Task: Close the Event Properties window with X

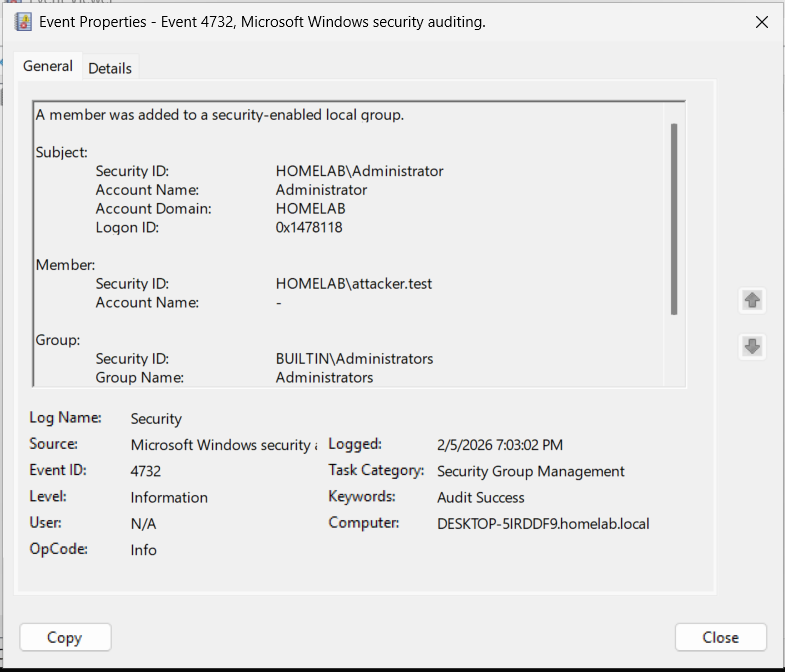Action: pyautogui.click(x=762, y=22)
